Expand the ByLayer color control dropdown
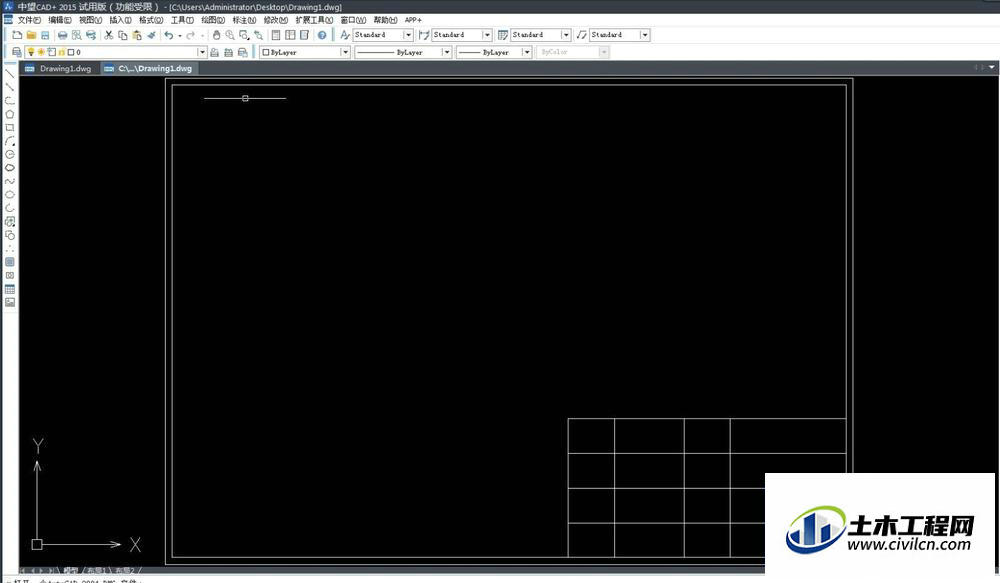 coord(345,52)
